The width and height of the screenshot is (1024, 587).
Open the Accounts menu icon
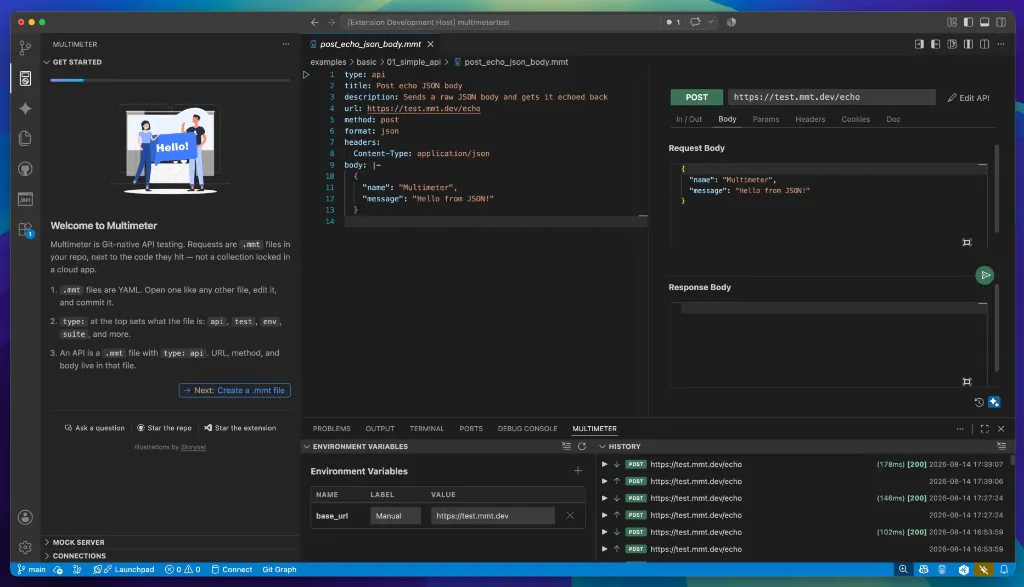pos(25,517)
